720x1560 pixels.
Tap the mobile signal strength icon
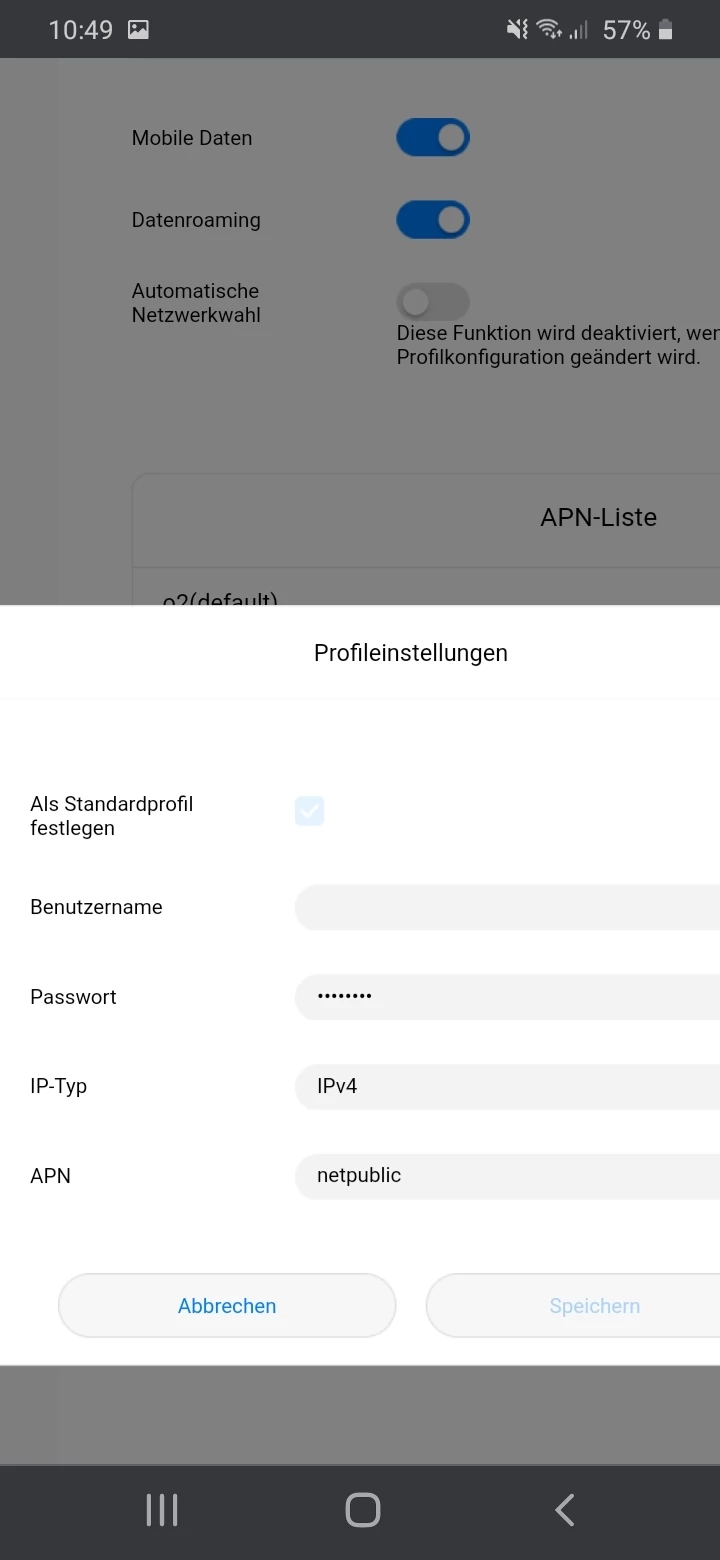tap(579, 30)
